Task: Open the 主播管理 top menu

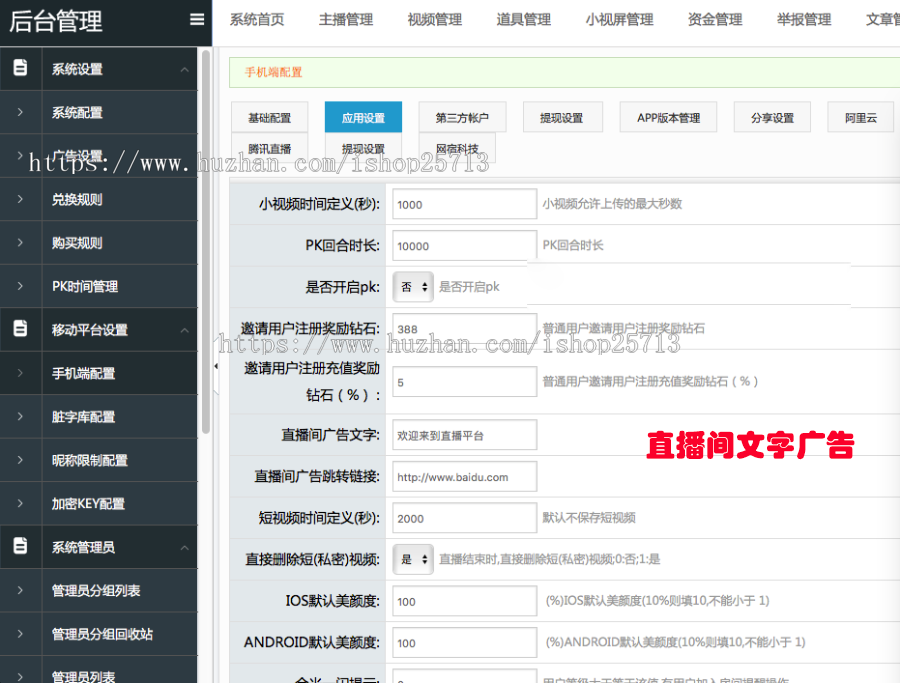Action: [346, 20]
